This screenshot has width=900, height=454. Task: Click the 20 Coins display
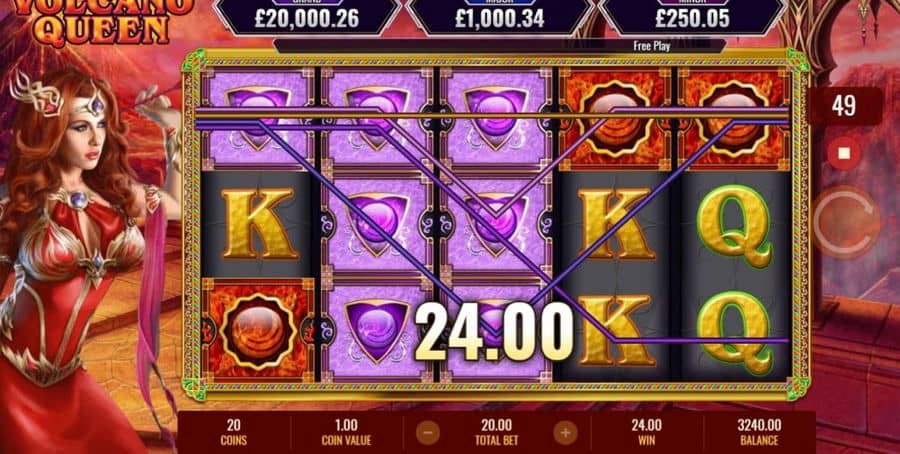click(234, 433)
